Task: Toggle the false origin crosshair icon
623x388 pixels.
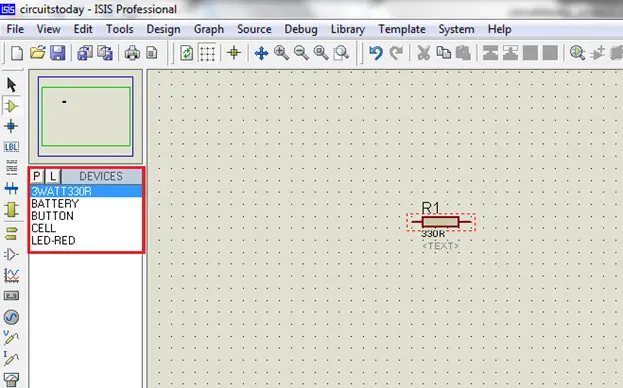Action: pos(234,52)
